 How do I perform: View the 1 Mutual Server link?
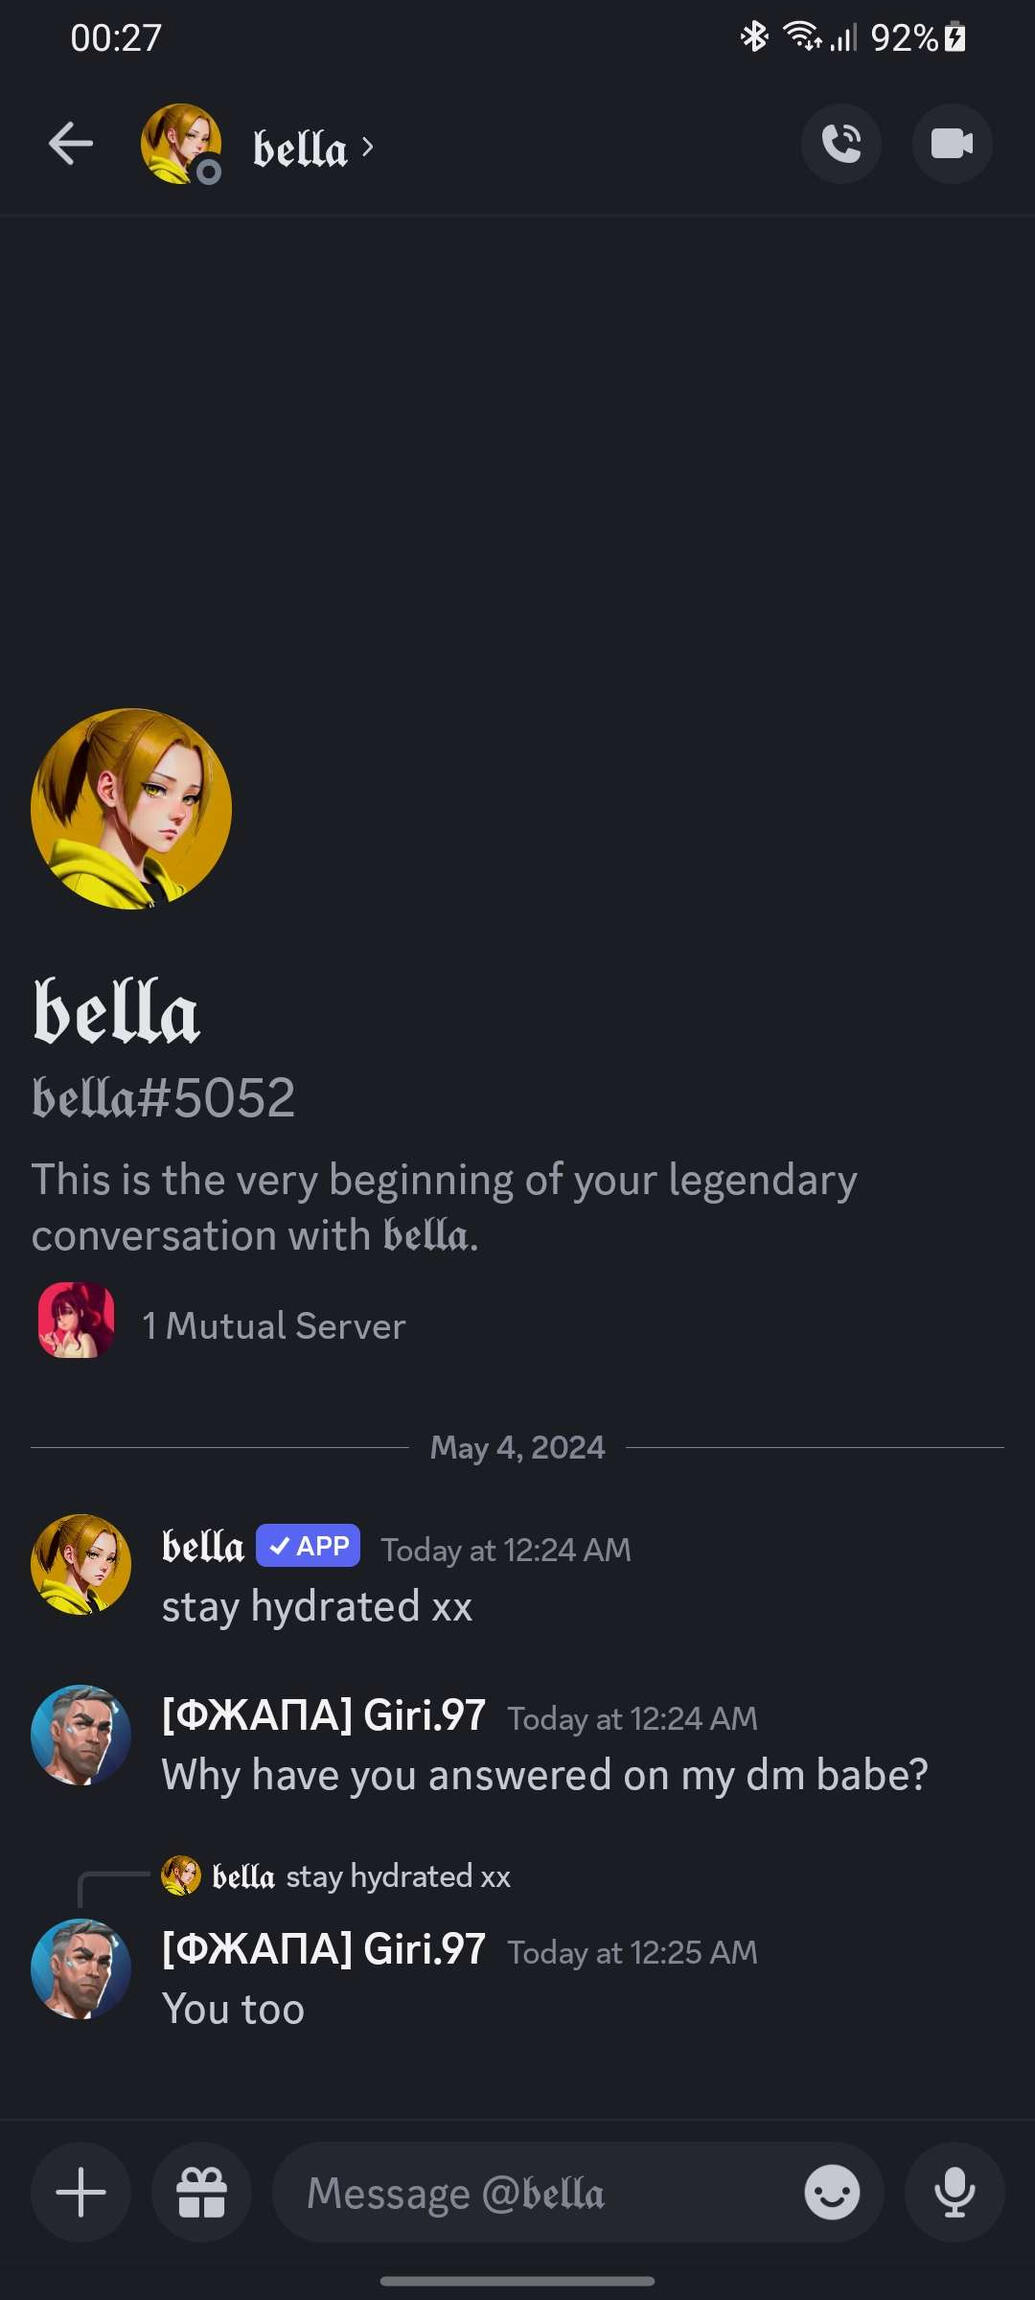pyautogui.click(x=274, y=1326)
